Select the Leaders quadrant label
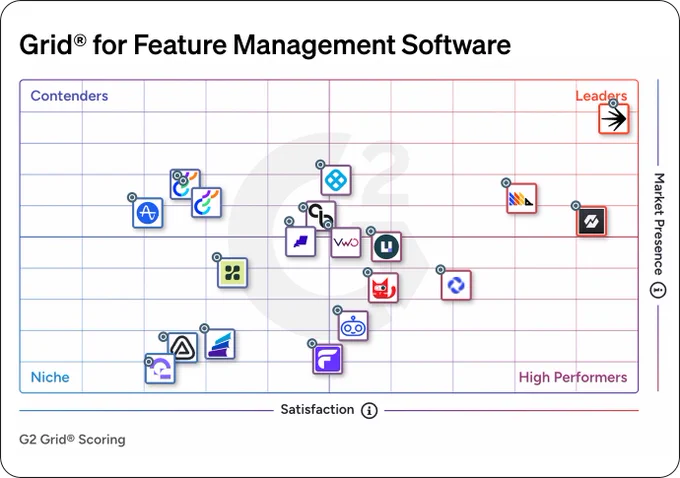This screenshot has height=478, width=680. point(601,96)
